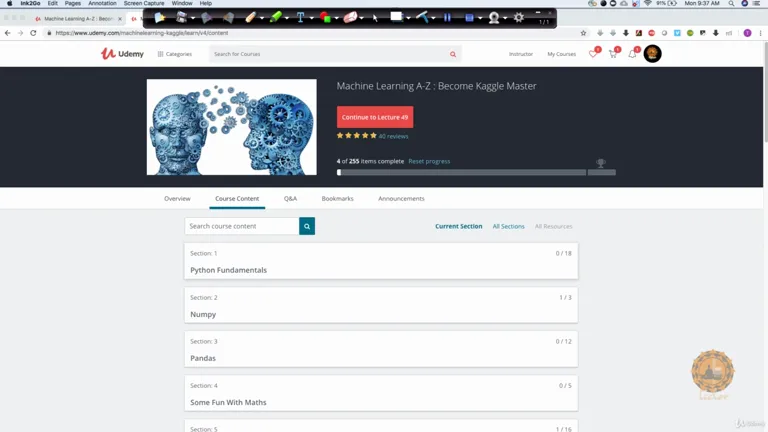Pause the screen recording
Image resolution: width=768 pixels, height=432 pixels.
click(447, 18)
